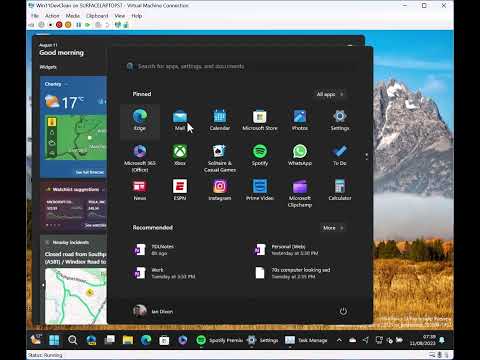This screenshot has height=360, width=480.
Task: Show hidden system tray icons chevron
Action: 339,340
